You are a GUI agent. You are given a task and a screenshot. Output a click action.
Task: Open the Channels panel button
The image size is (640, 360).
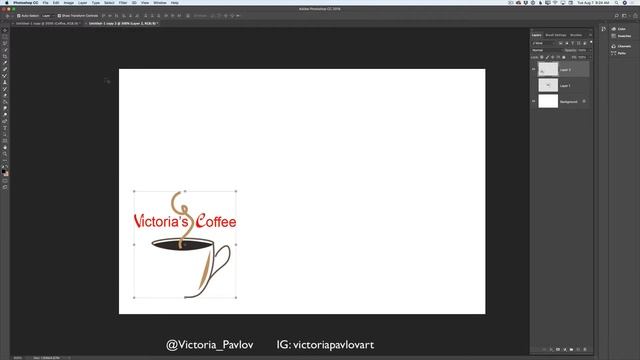621,46
